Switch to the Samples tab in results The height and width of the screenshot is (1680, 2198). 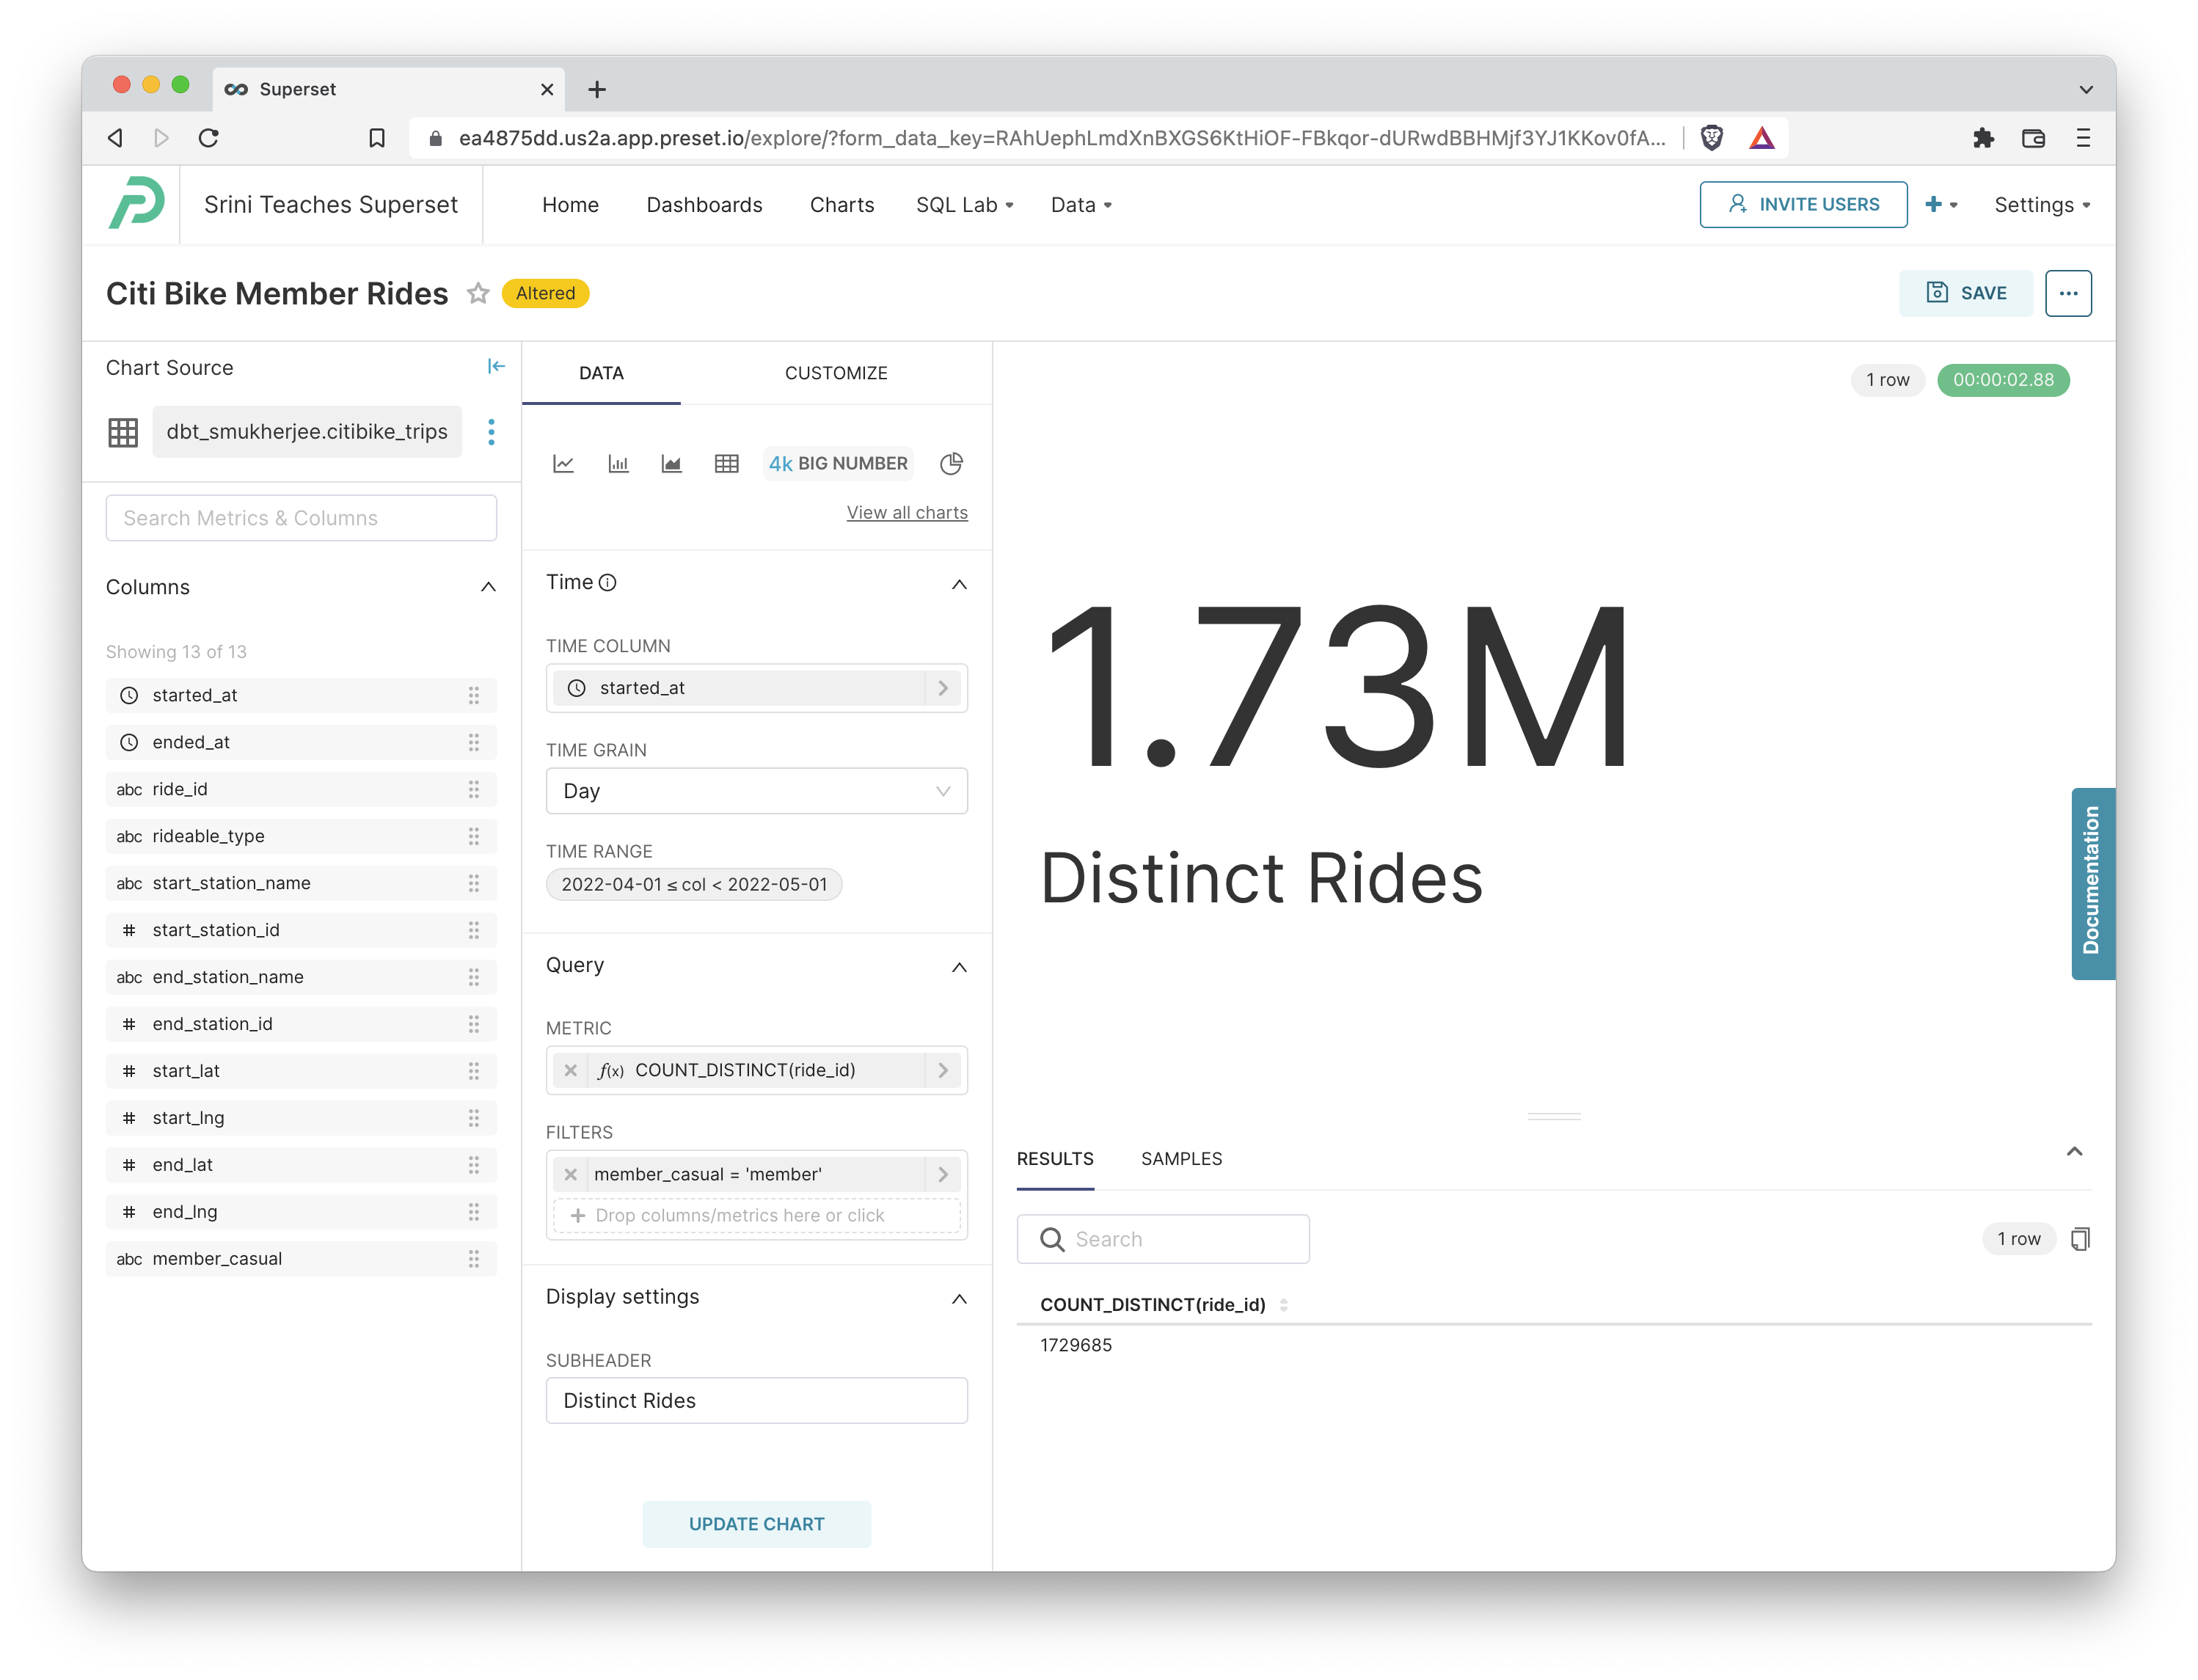pos(1180,1159)
